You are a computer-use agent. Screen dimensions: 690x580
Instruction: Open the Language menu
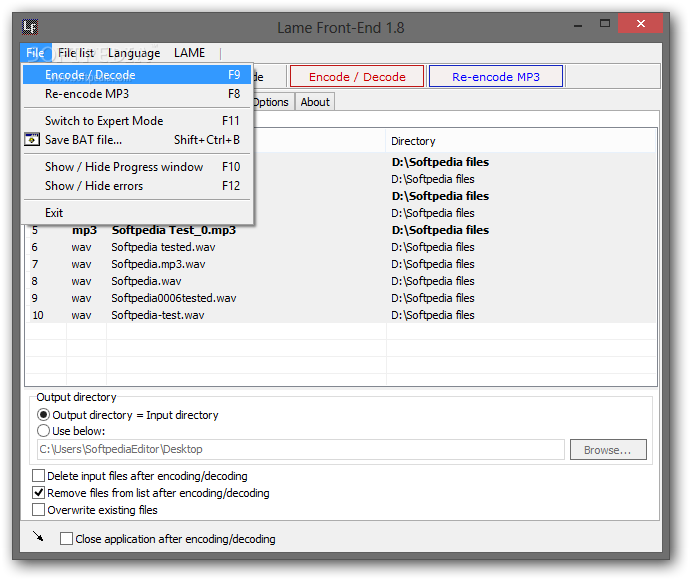pyautogui.click(x=134, y=53)
